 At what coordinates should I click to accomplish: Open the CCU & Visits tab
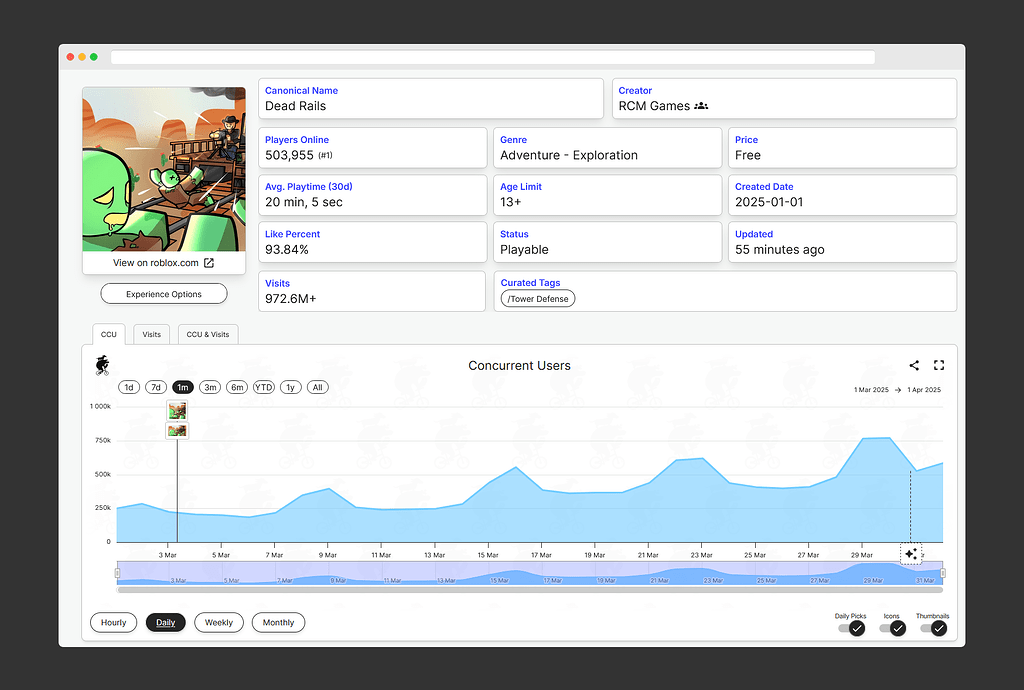click(x=207, y=334)
